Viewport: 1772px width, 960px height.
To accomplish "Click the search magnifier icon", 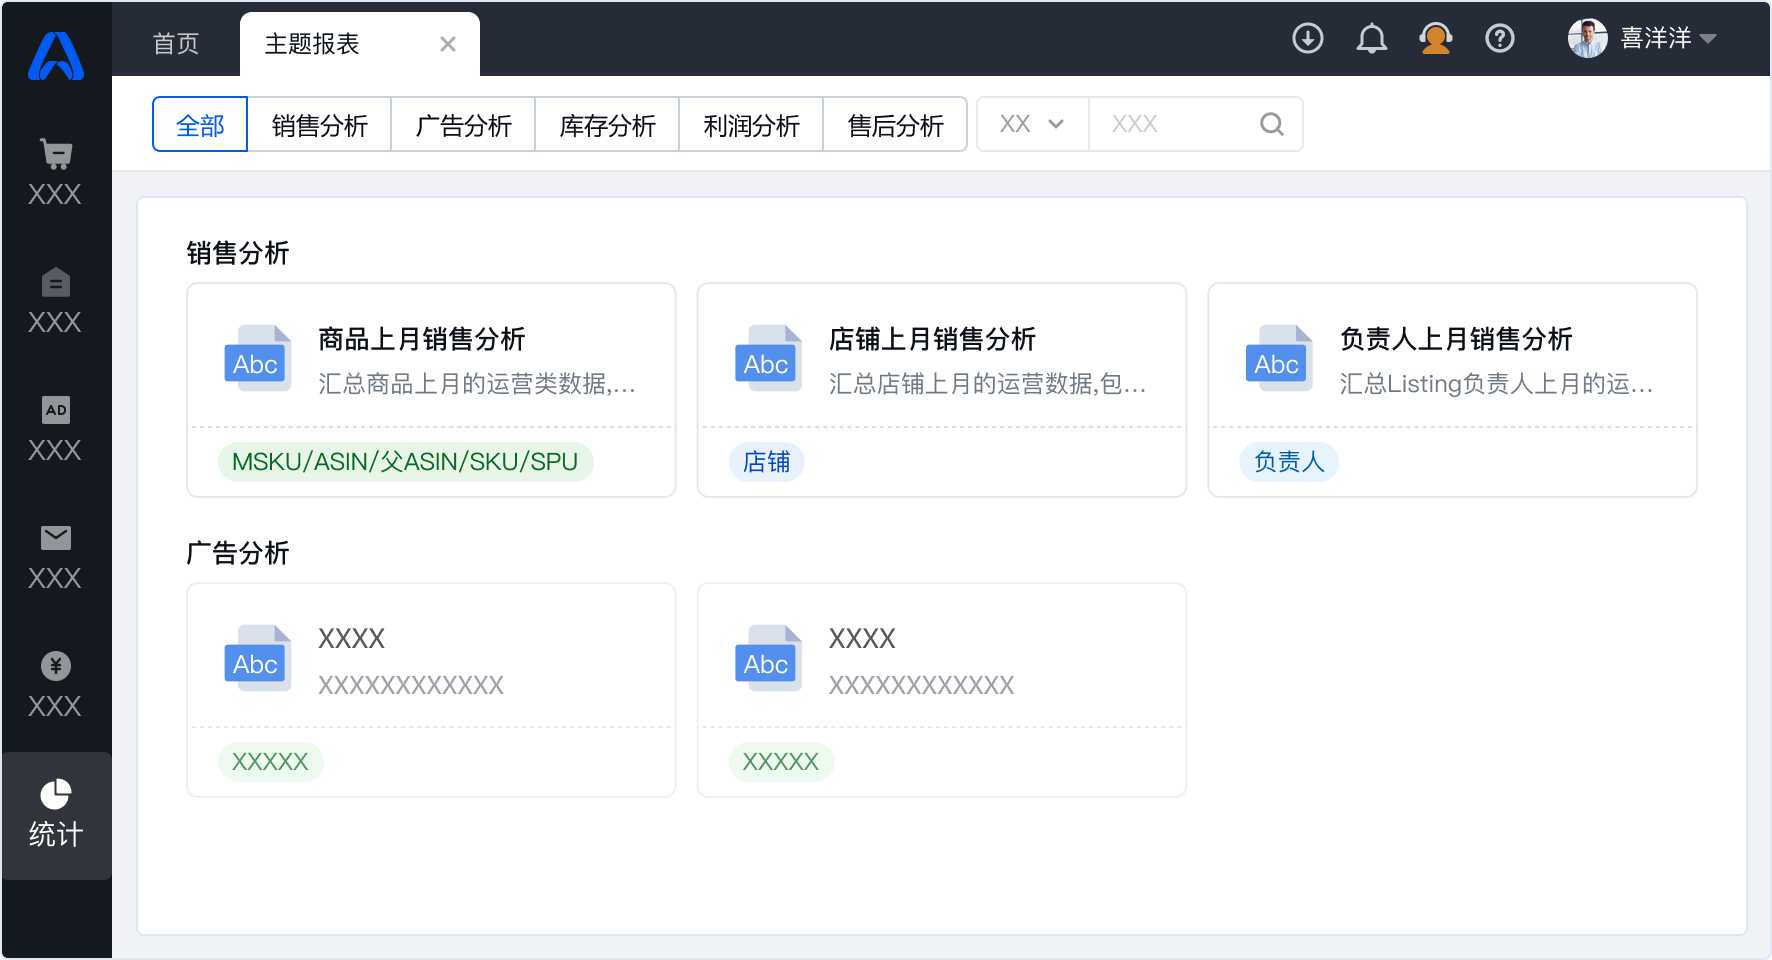I will (x=1271, y=124).
